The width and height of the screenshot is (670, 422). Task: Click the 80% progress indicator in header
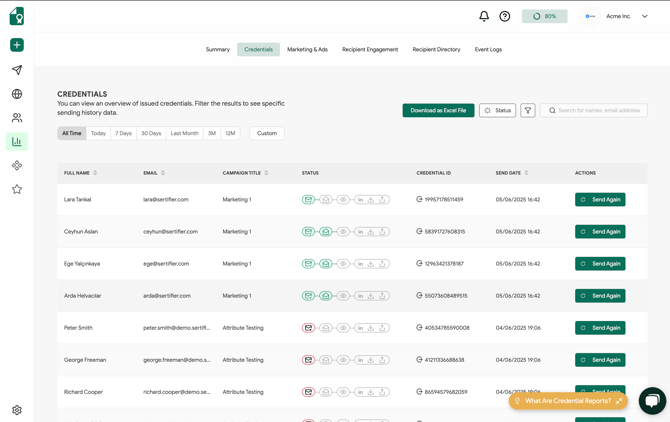544,16
